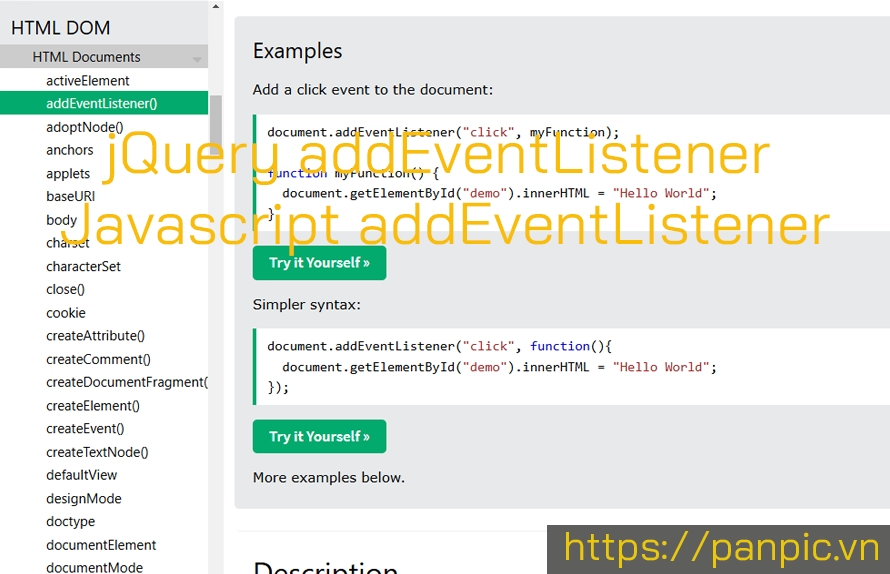Open createTextNode() reference link

click(x=97, y=452)
